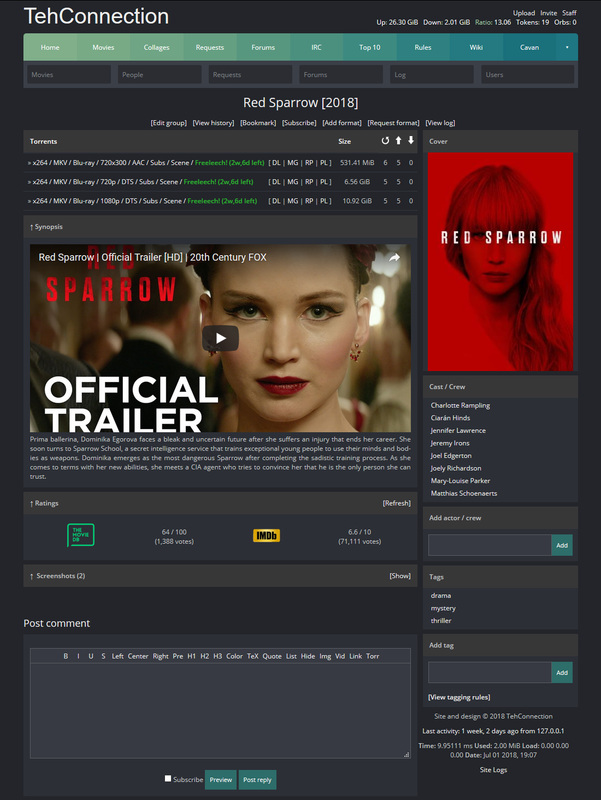
Task: Click the [View log] link
Action: tap(440, 123)
